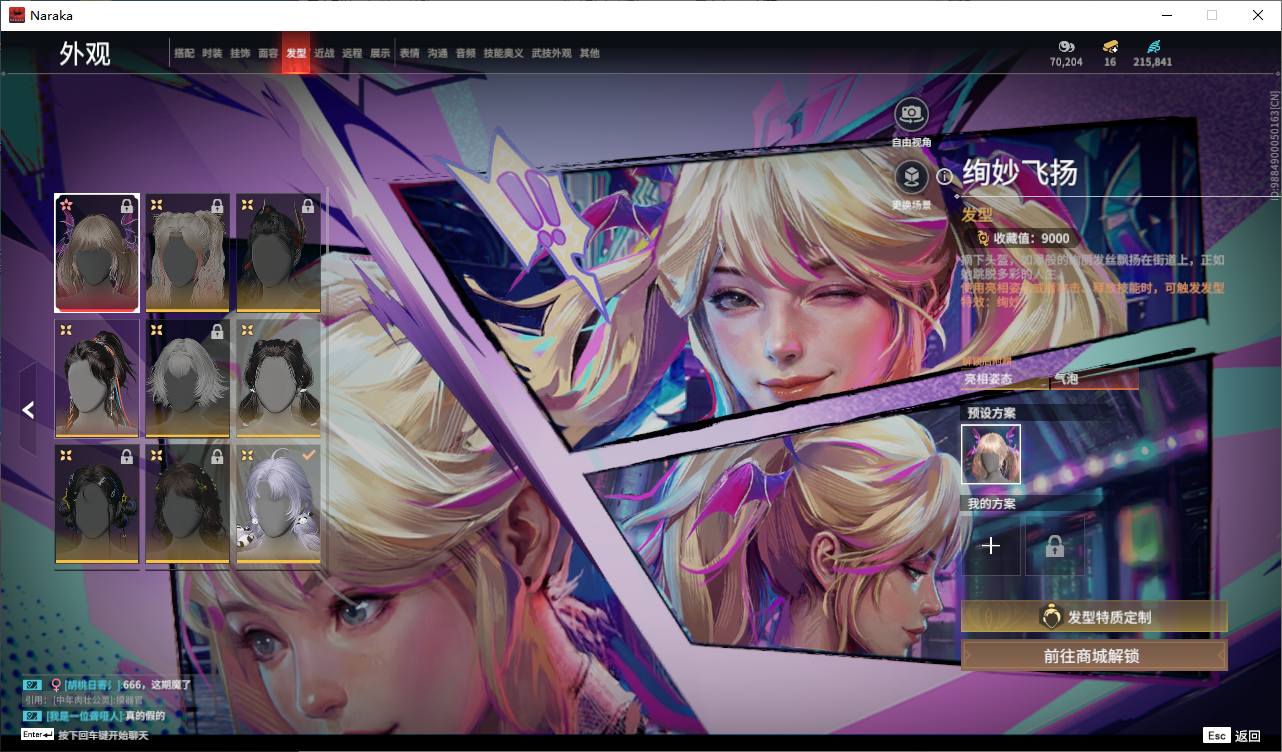Viewport: 1282px width, 752px height.
Task: Pick the black hairstyle with star clips
Action: coord(97,504)
